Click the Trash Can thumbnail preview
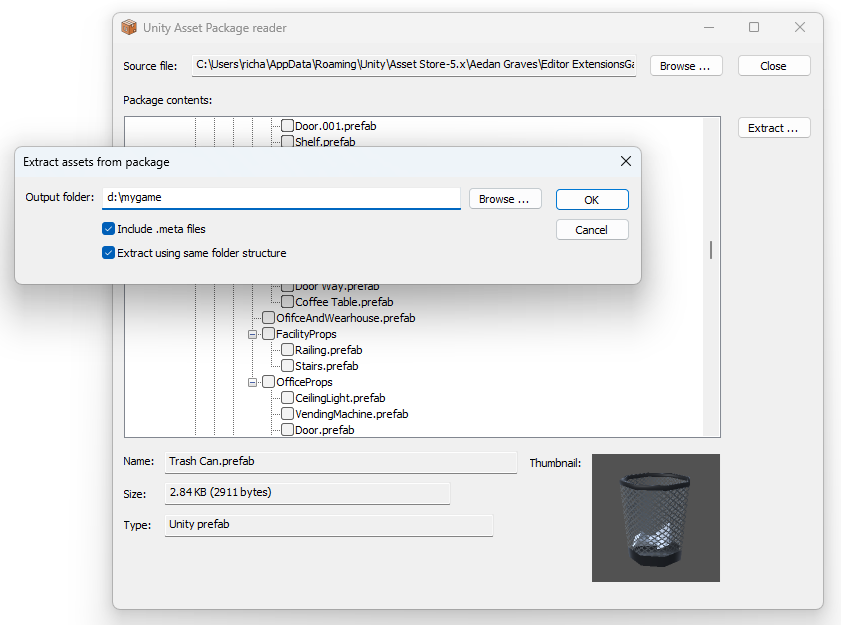 click(656, 518)
